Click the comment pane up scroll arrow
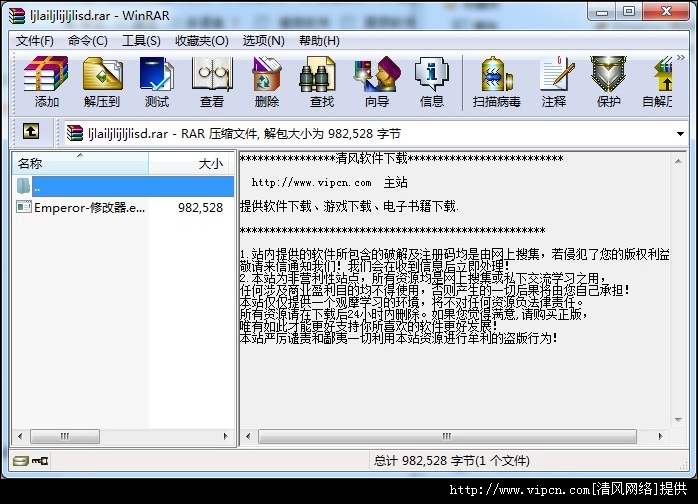 (678, 161)
